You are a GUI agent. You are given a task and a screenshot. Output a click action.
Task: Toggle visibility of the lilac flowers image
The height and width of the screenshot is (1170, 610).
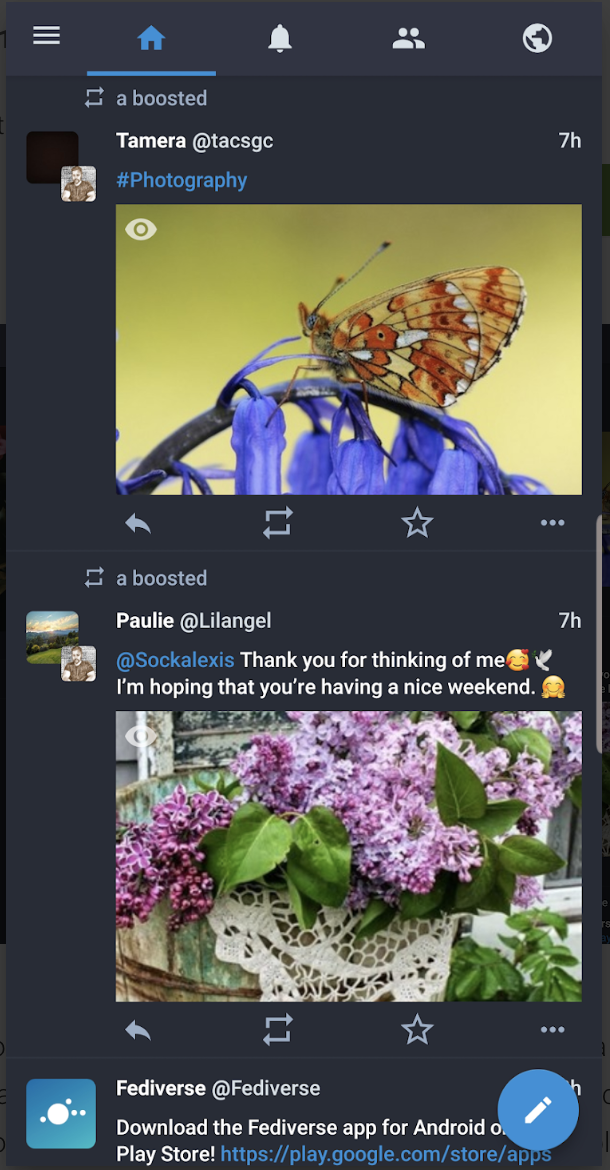coord(141,737)
